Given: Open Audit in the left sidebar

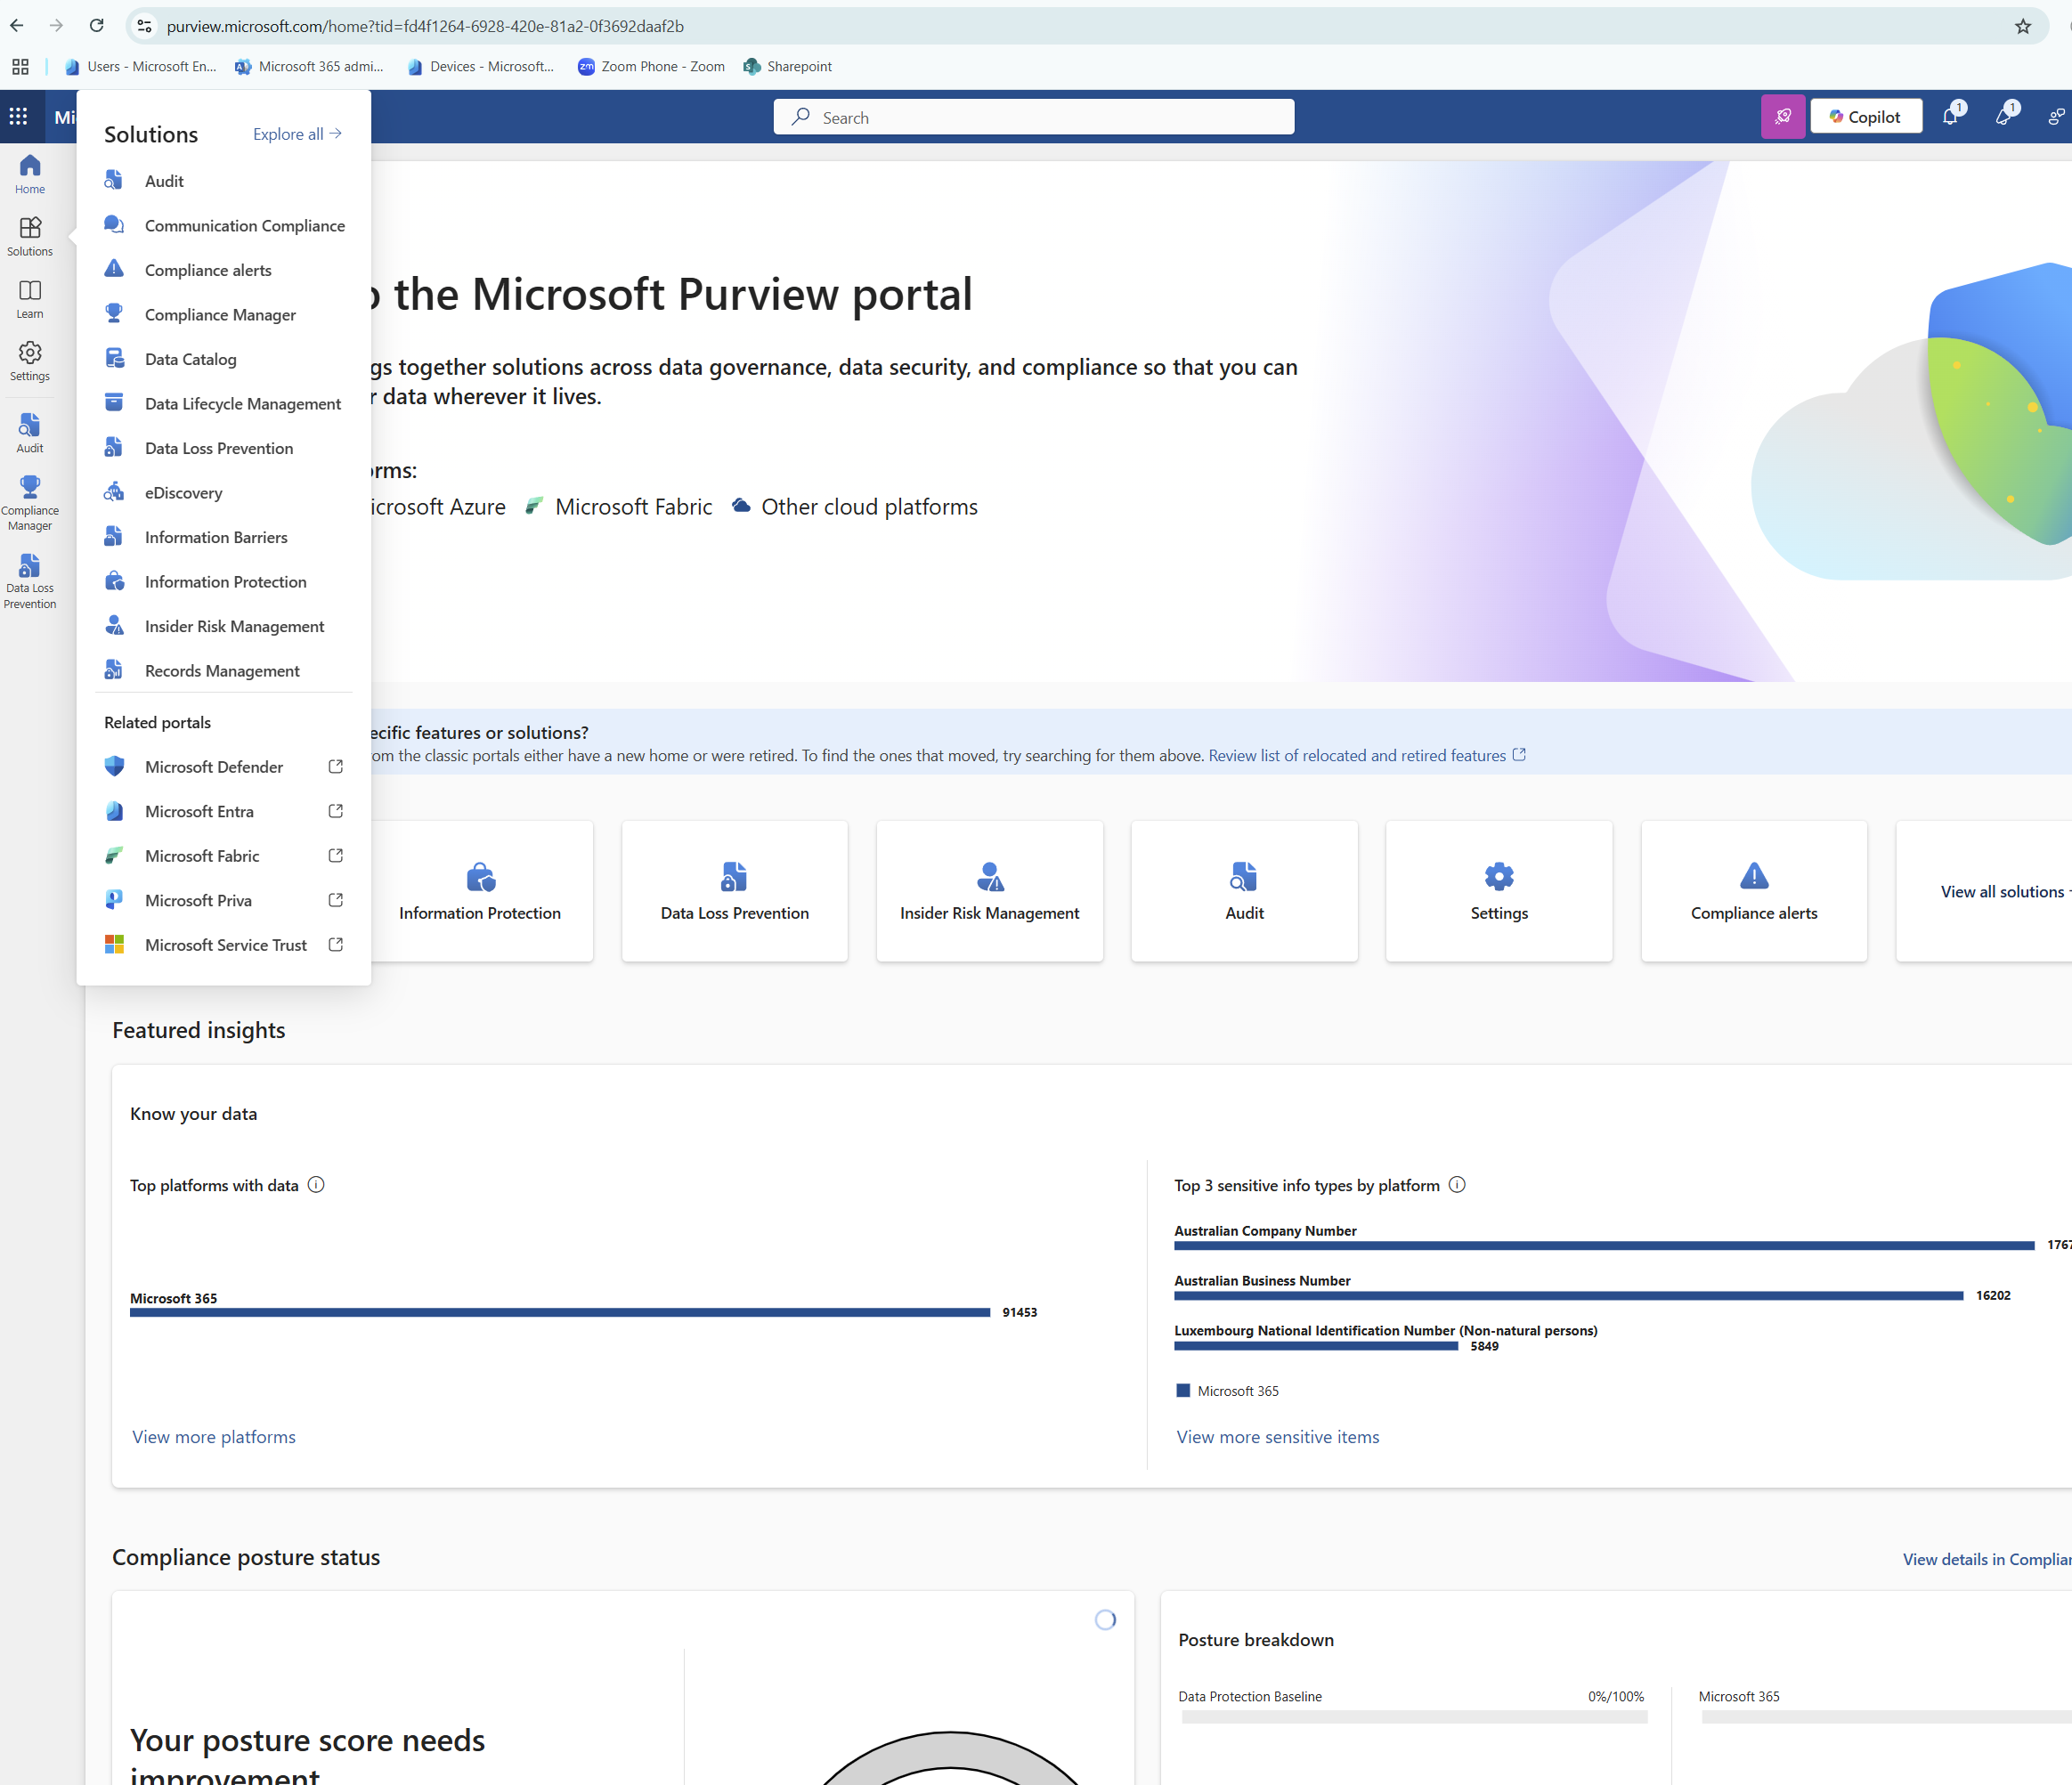Looking at the screenshot, I should [30, 434].
